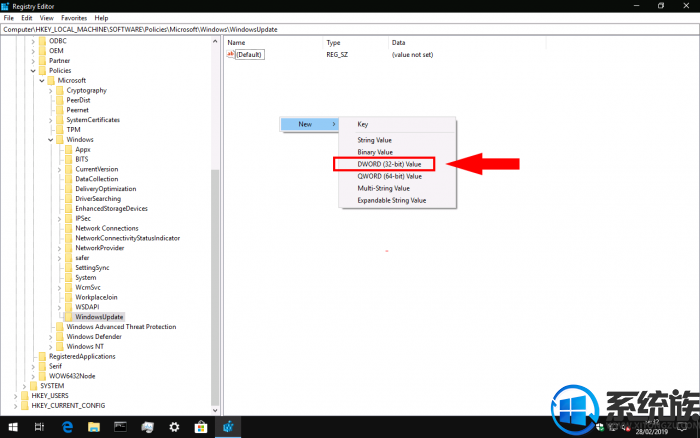Expand the OEM key arrow
The height and width of the screenshot is (438, 700).
(x=33, y=51)
